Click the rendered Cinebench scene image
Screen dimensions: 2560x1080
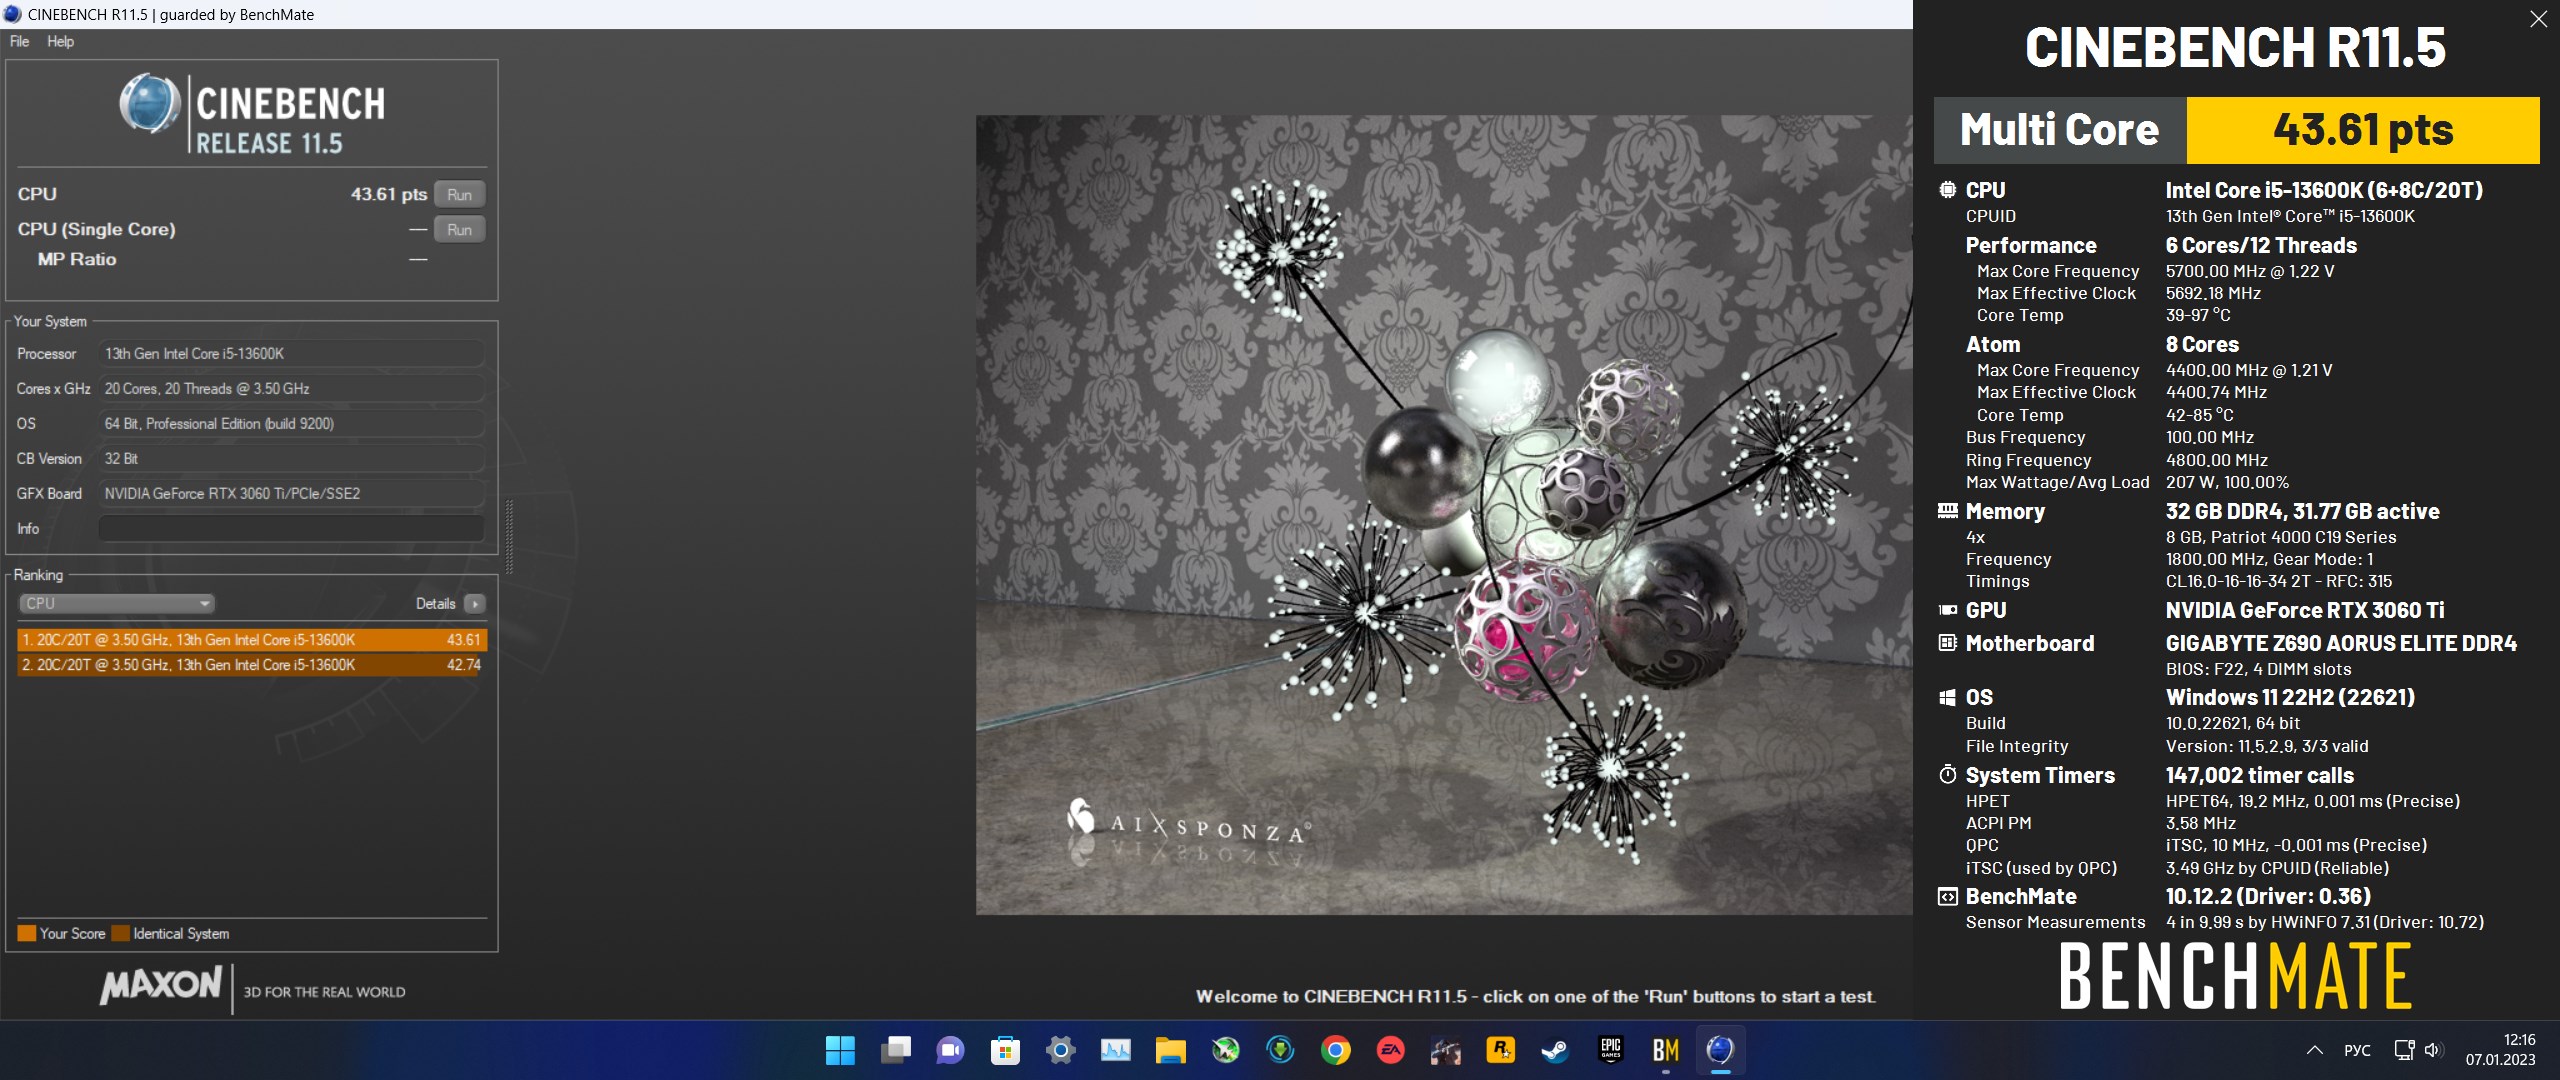pyautogui.click(x=1444, y=514)
